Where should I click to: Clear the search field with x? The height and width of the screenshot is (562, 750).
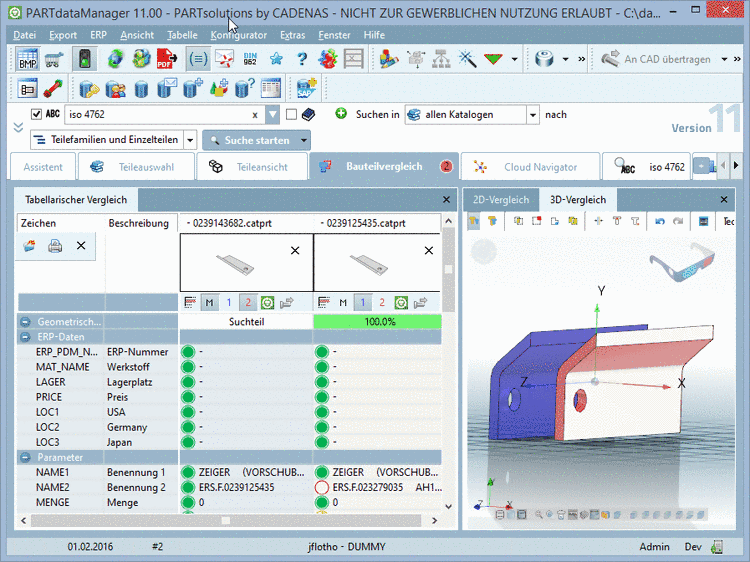[x=255, y=115]
